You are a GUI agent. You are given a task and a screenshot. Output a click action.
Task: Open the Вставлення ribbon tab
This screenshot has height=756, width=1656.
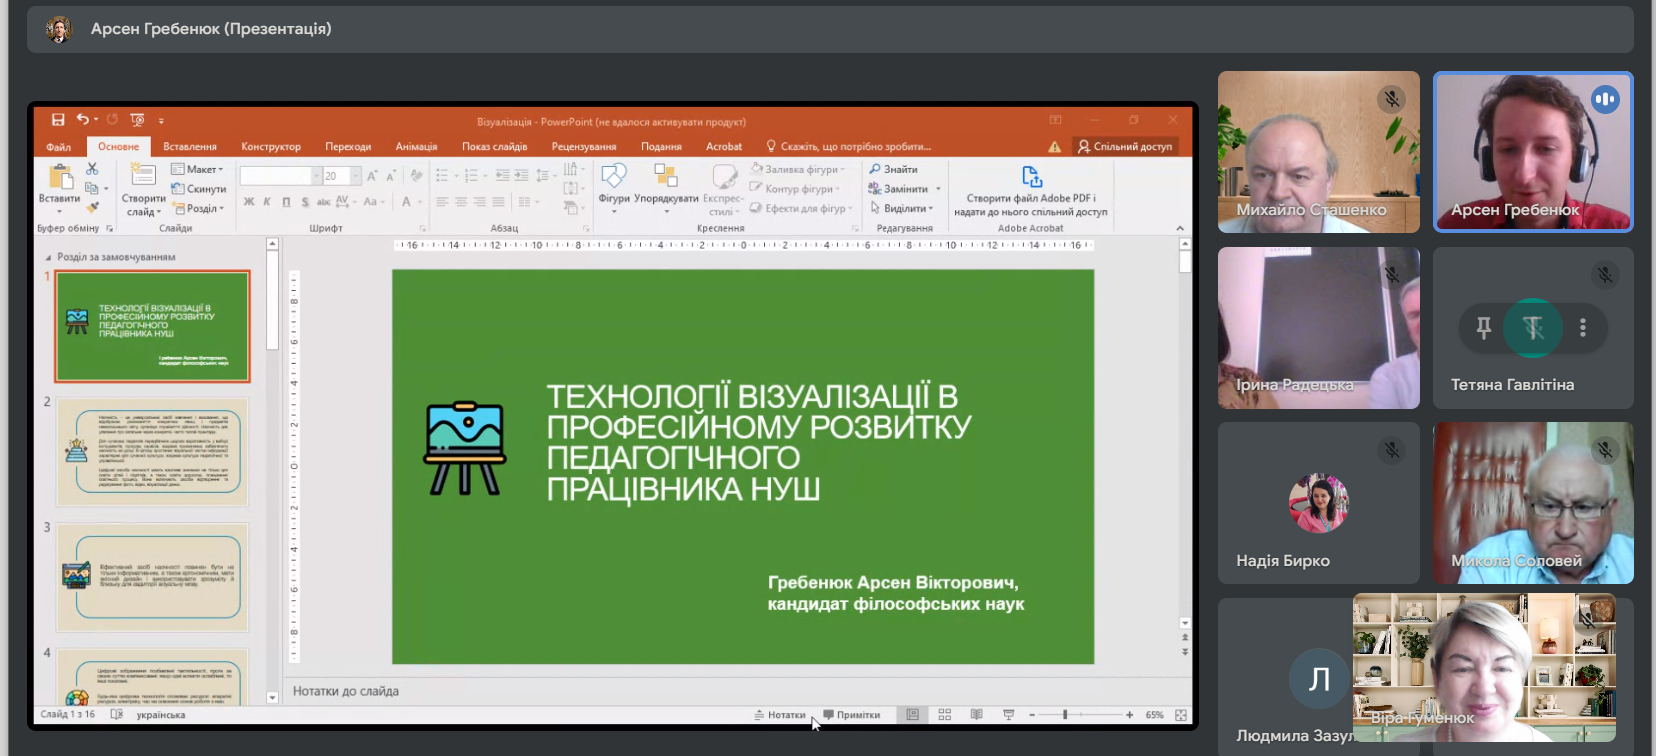(190, 147)
